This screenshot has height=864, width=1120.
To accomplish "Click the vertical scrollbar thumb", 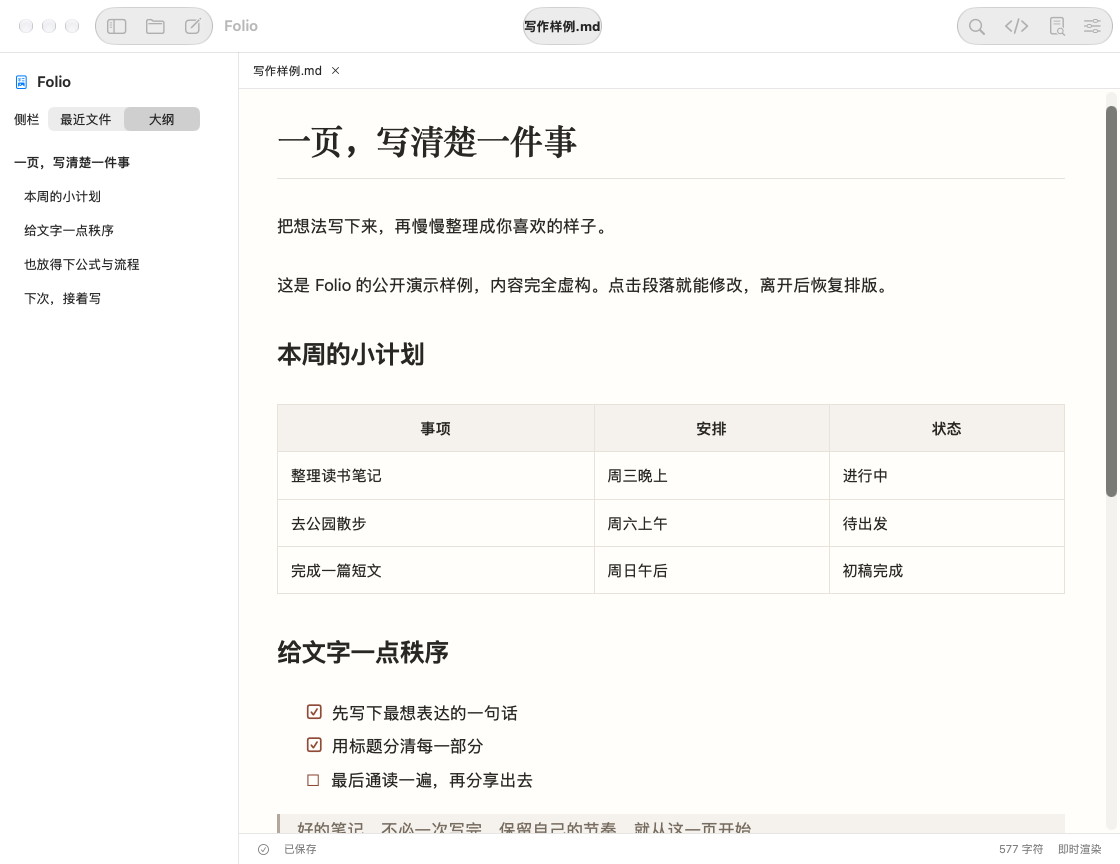I will coord(1111,301).
